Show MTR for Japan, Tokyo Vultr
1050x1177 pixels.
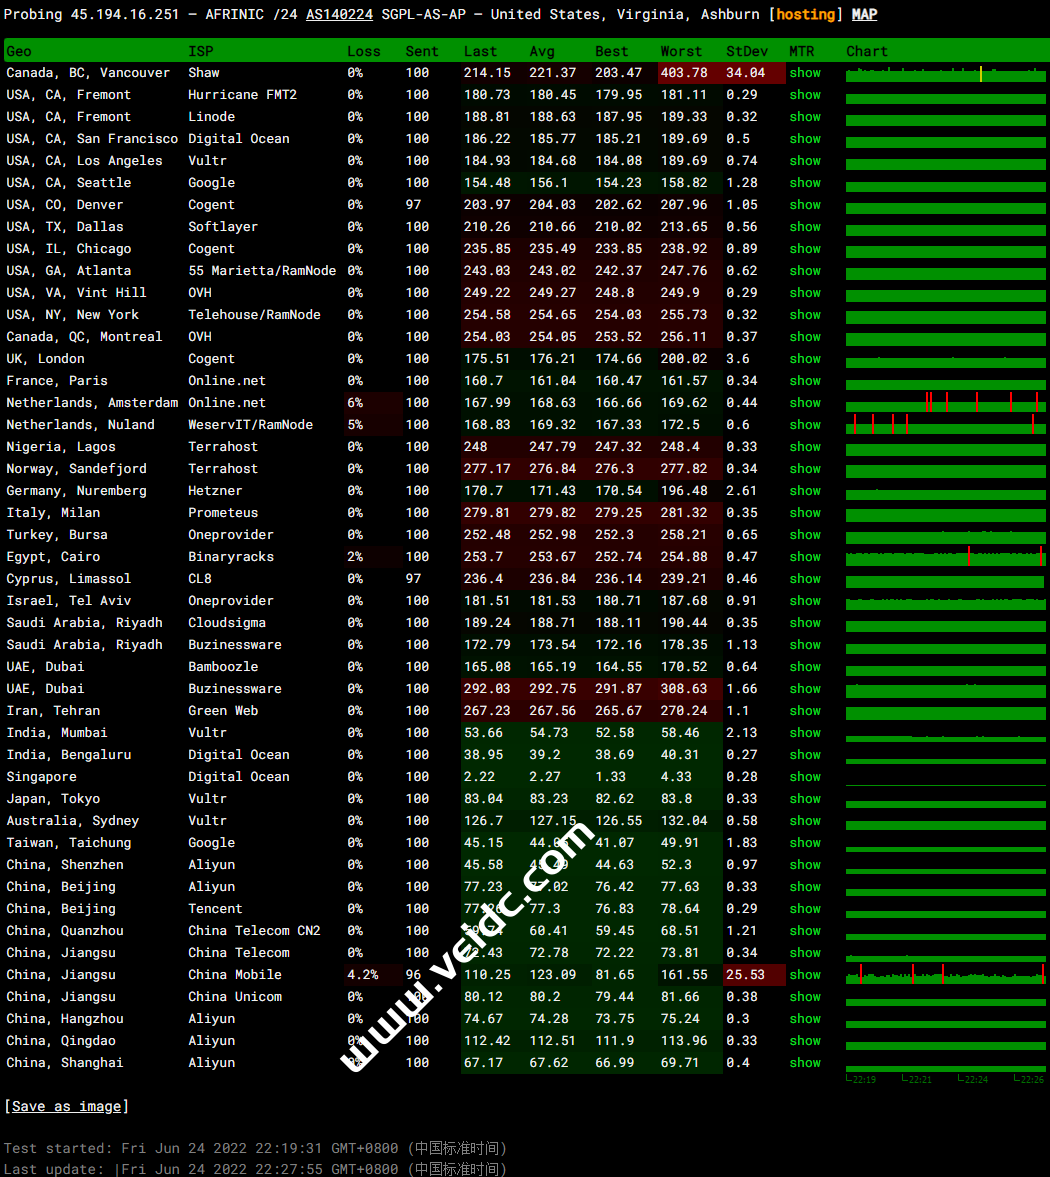[x=805, y=799]
